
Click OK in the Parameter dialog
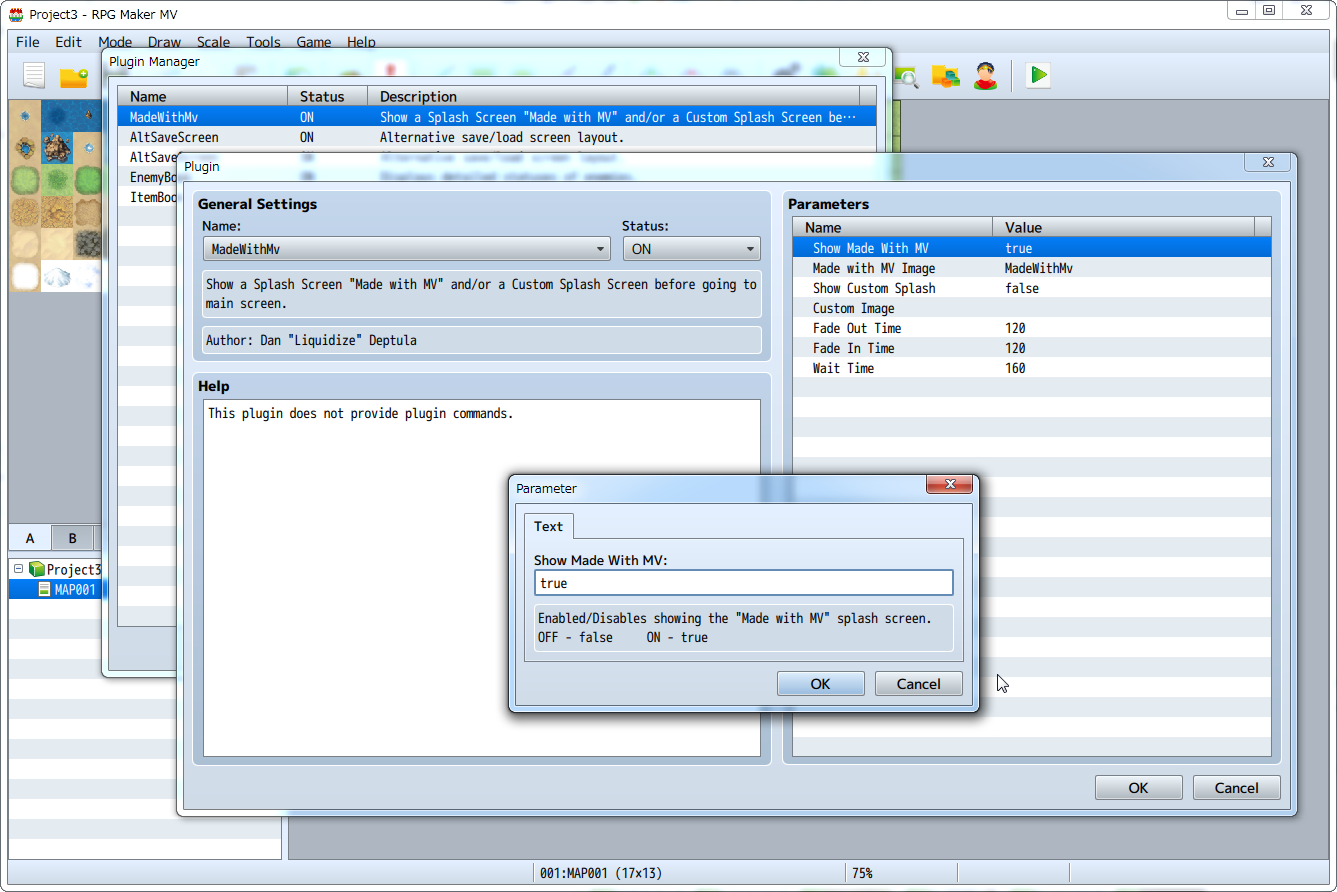820,684
